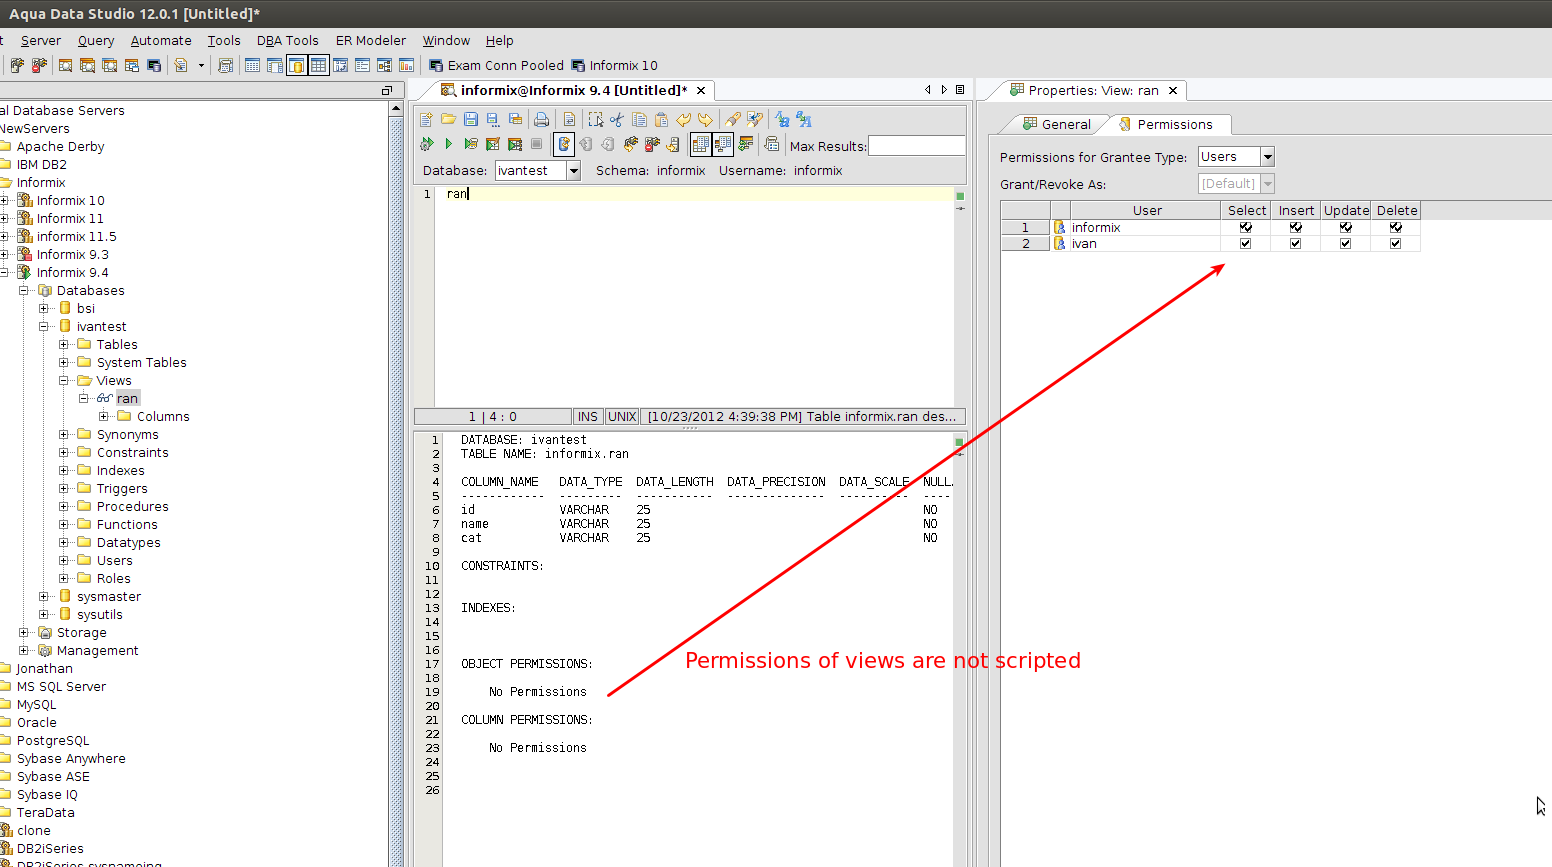Toggle the grid results display icon
Viewport: 1552px width, 867px height.
pyautogui.click(x=701, y=145)
